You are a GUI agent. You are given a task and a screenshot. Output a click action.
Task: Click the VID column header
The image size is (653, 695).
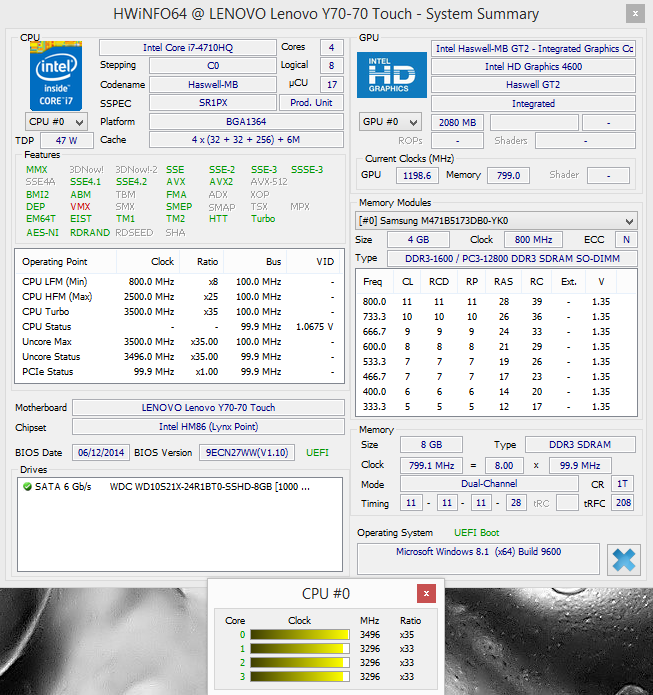313,262
